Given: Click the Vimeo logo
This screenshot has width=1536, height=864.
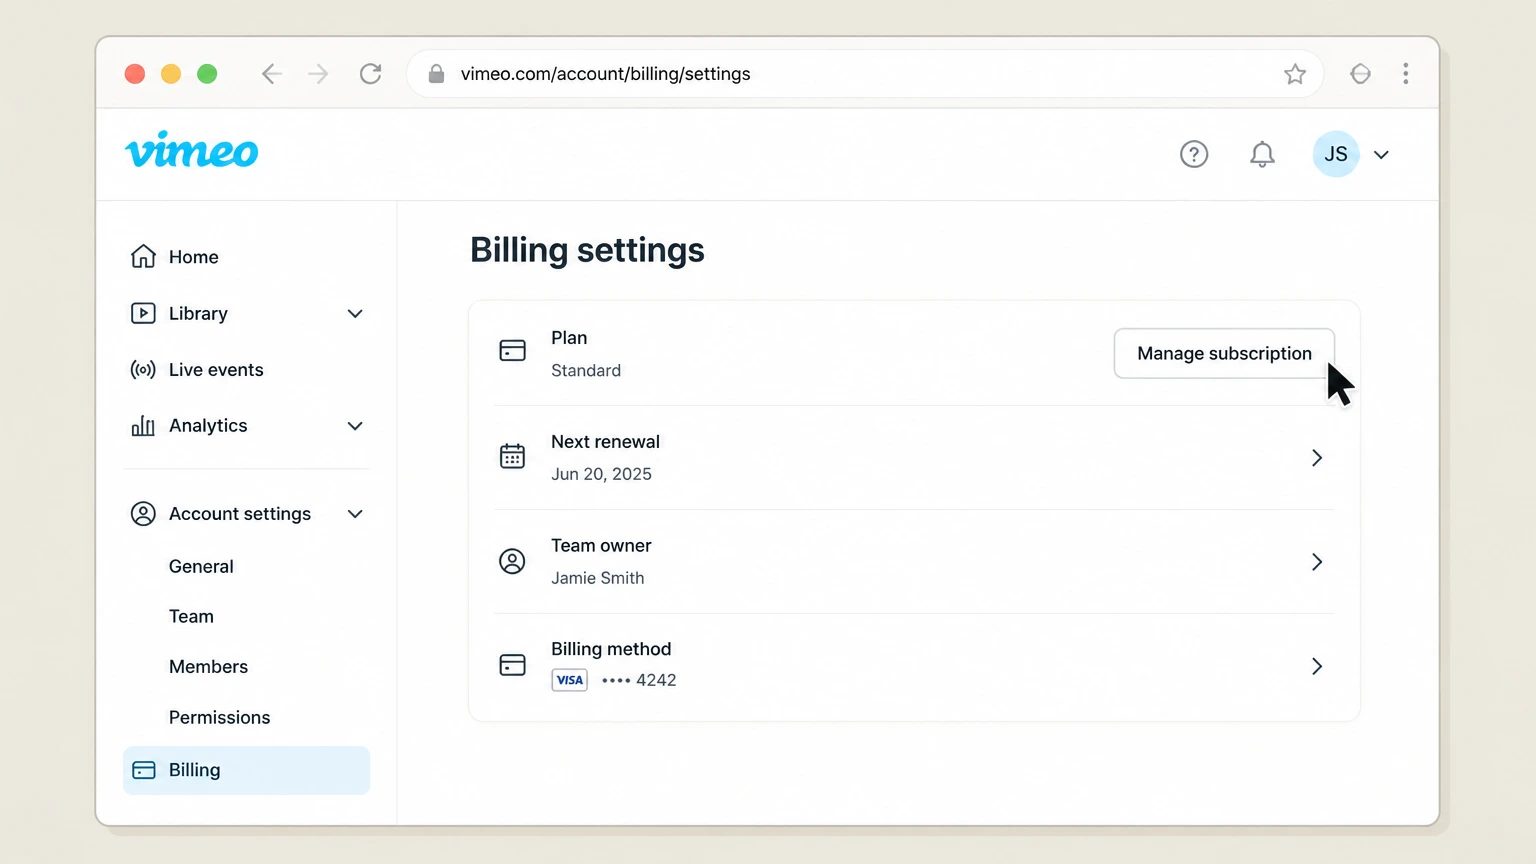Looking at the screenshot, I should coord(191,151).
